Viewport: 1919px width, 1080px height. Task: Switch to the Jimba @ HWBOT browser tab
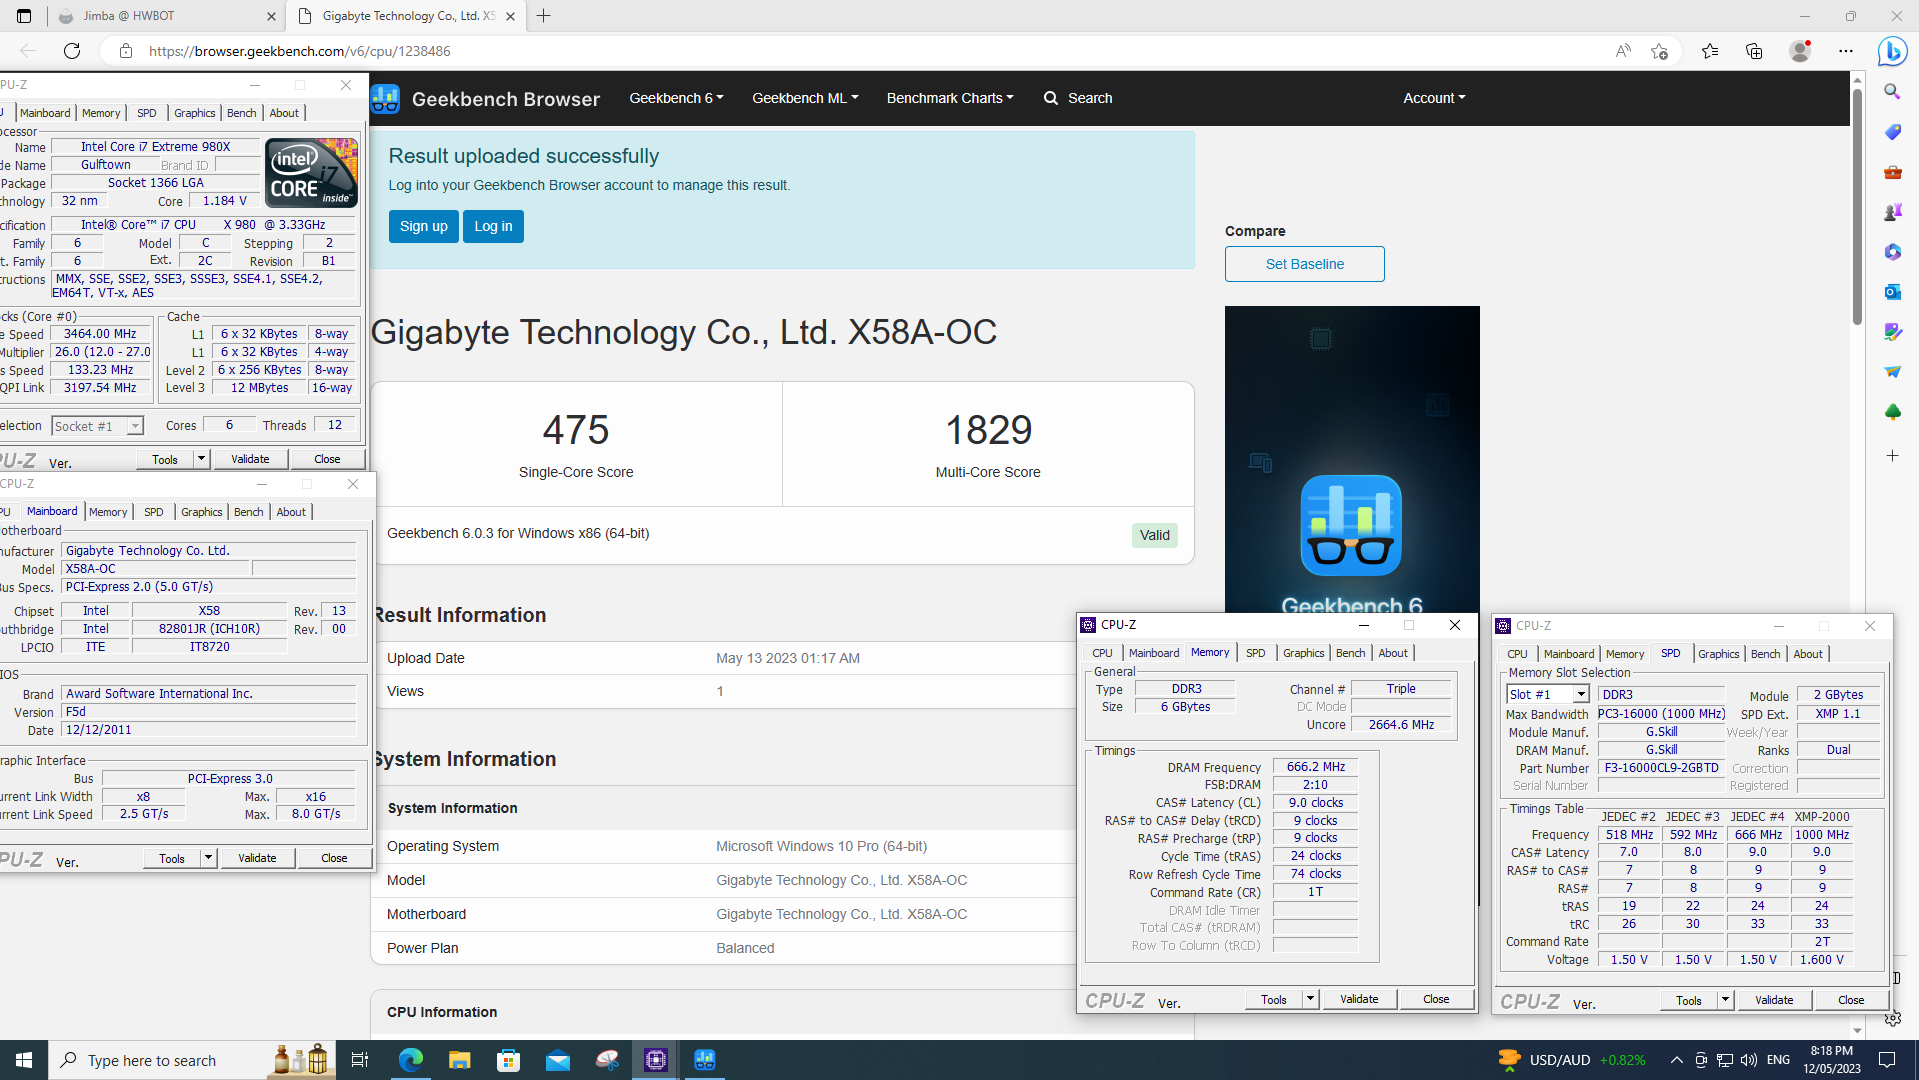165,16
